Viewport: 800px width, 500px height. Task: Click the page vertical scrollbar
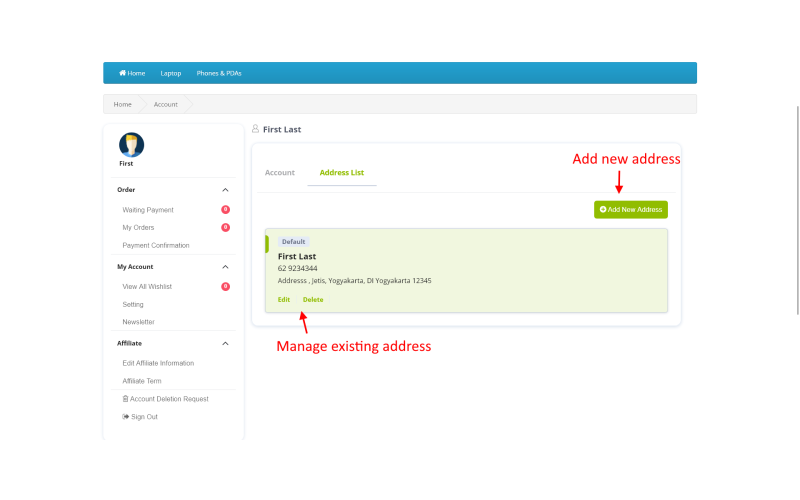(797, 210)
